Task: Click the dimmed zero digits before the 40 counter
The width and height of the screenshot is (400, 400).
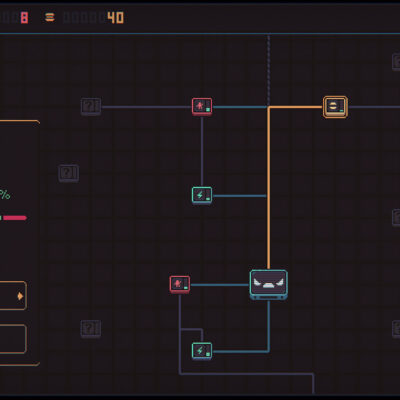Action: point(84,18)
